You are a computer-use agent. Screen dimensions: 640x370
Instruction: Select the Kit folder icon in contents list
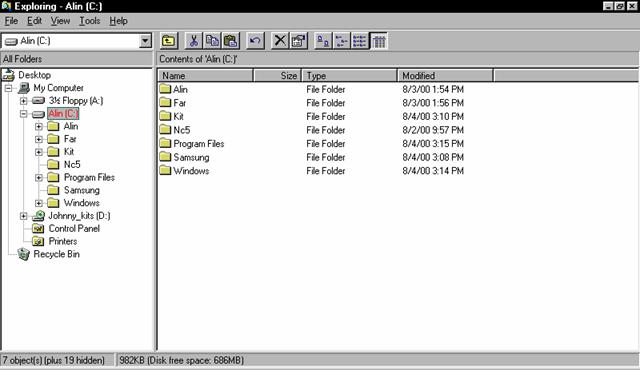click(x=165, y=116)
